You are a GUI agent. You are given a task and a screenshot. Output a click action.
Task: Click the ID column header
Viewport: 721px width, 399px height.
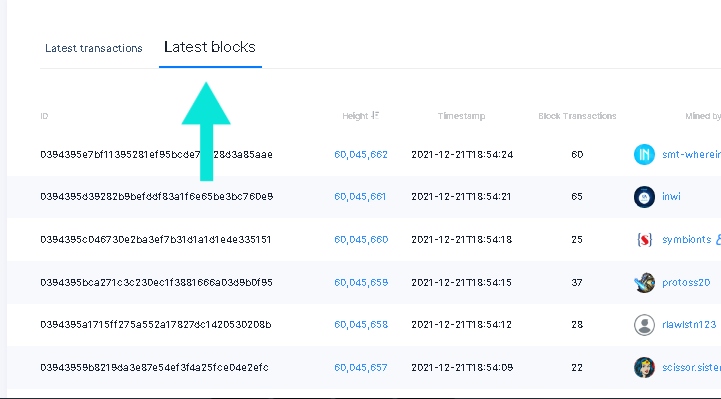(x=44, y=116)
